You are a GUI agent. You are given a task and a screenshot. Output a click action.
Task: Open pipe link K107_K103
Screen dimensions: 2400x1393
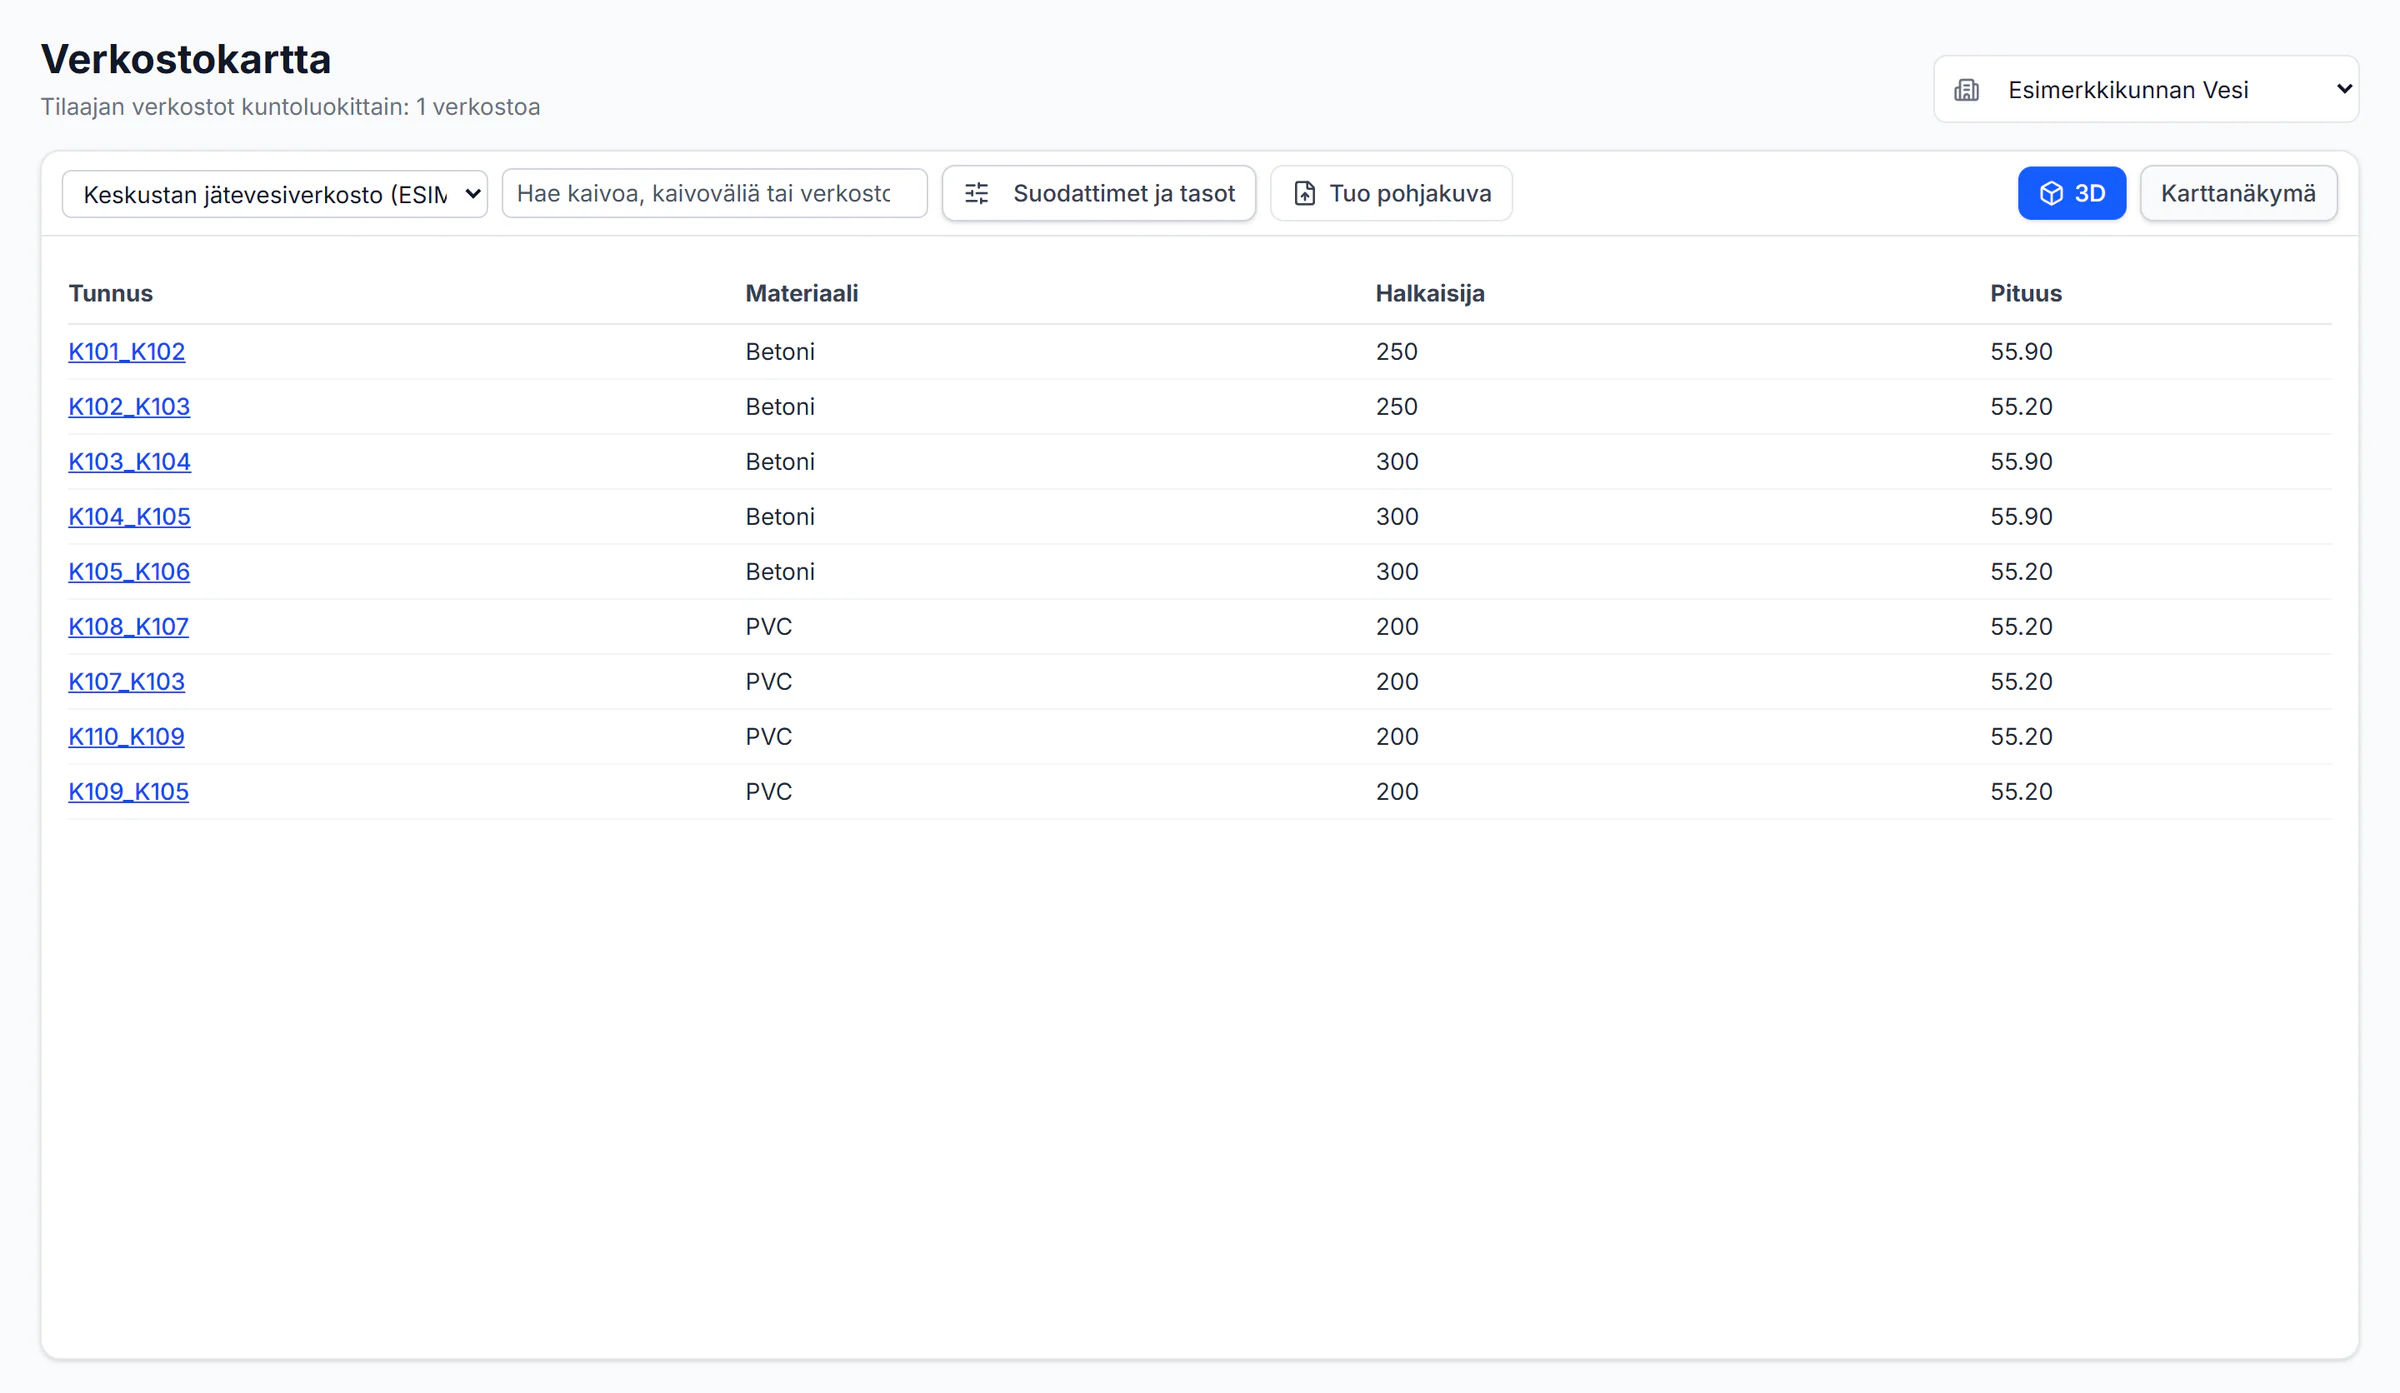[127, 681]
